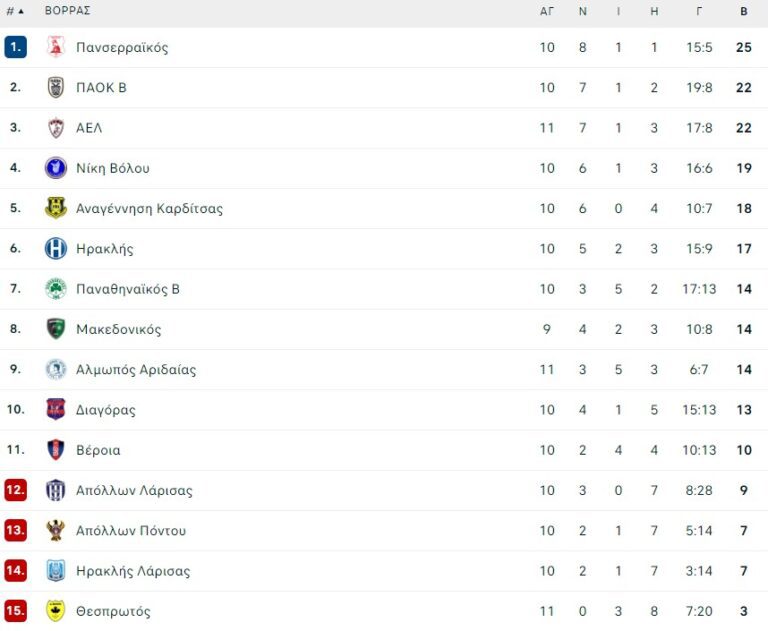Sort standings by Β points column
The height and width of the screenshot is (631, 768).
(744, 11)
